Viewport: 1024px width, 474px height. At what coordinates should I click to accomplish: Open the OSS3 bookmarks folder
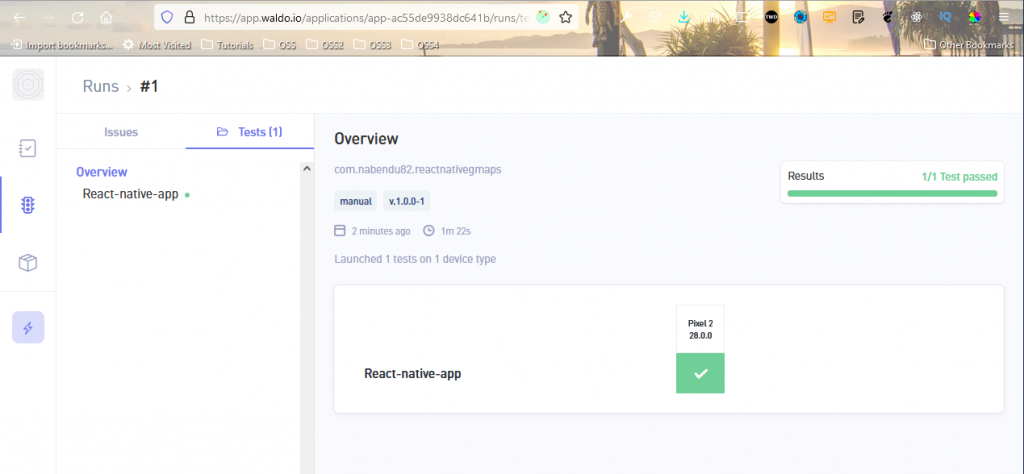(x=372, y=45)
